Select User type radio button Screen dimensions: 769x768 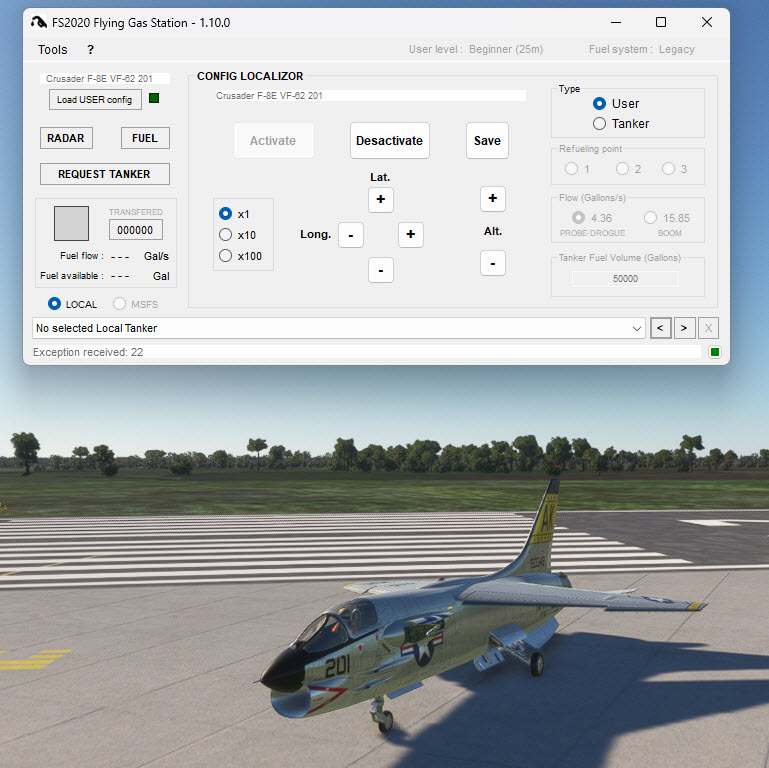[x=599, y=103]
